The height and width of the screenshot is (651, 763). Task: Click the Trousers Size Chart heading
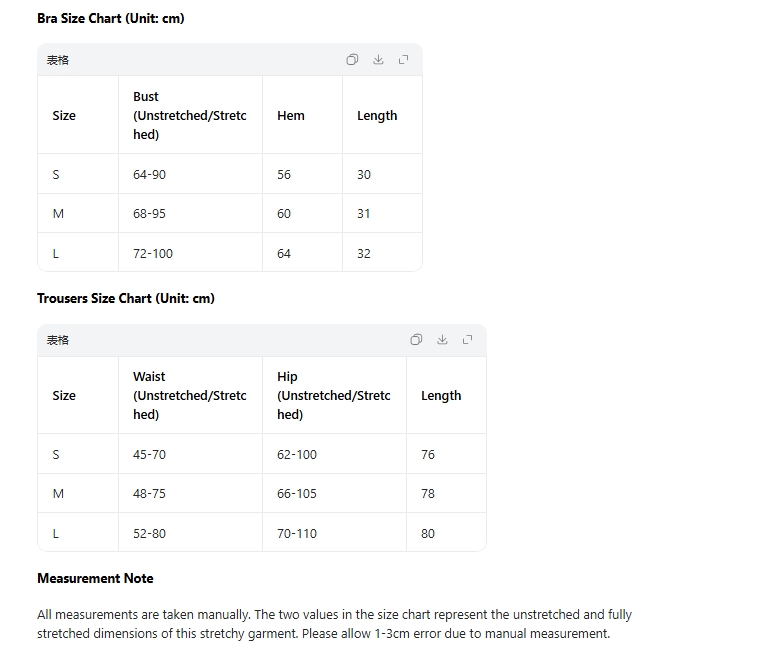(126, 298)
